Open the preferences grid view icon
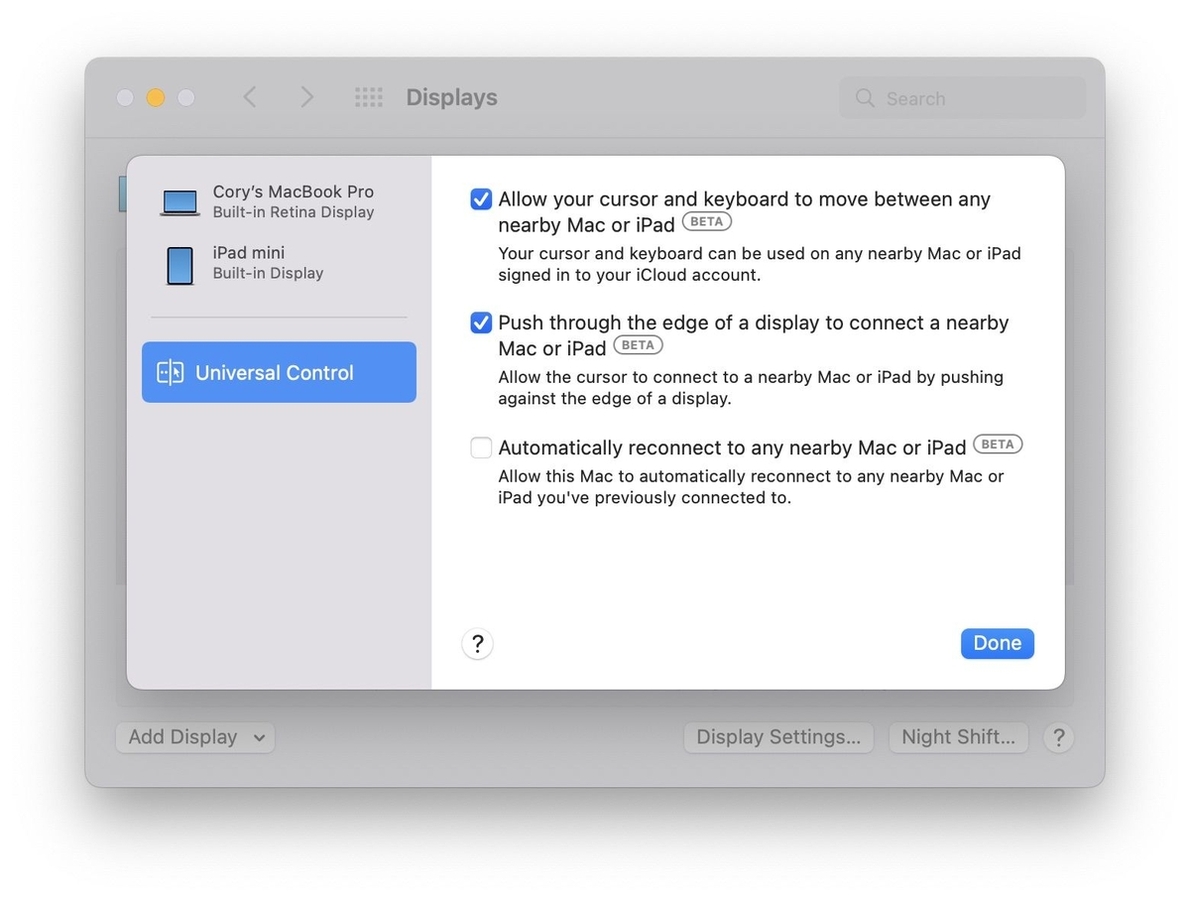This screenshot has height=900, width=1190. 368,97
